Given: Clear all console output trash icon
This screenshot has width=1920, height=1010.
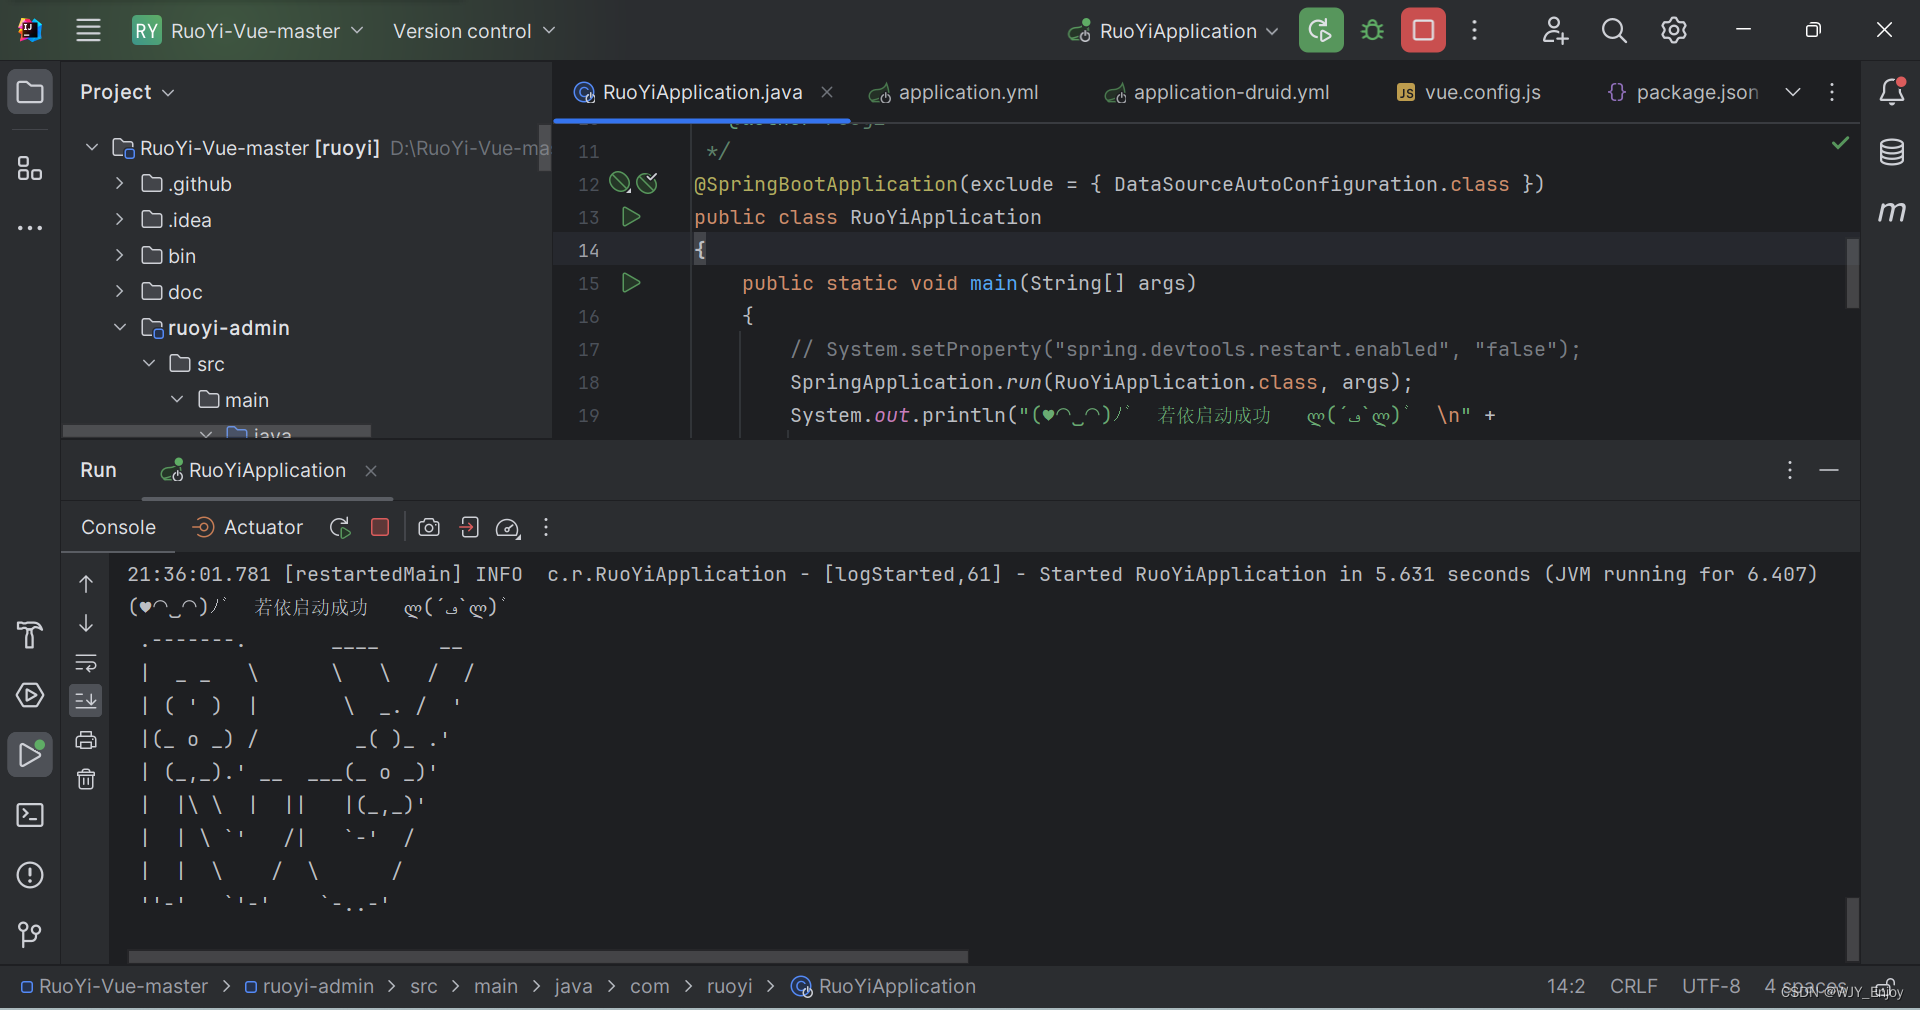Looking at the screenshot, I should 86,779.
